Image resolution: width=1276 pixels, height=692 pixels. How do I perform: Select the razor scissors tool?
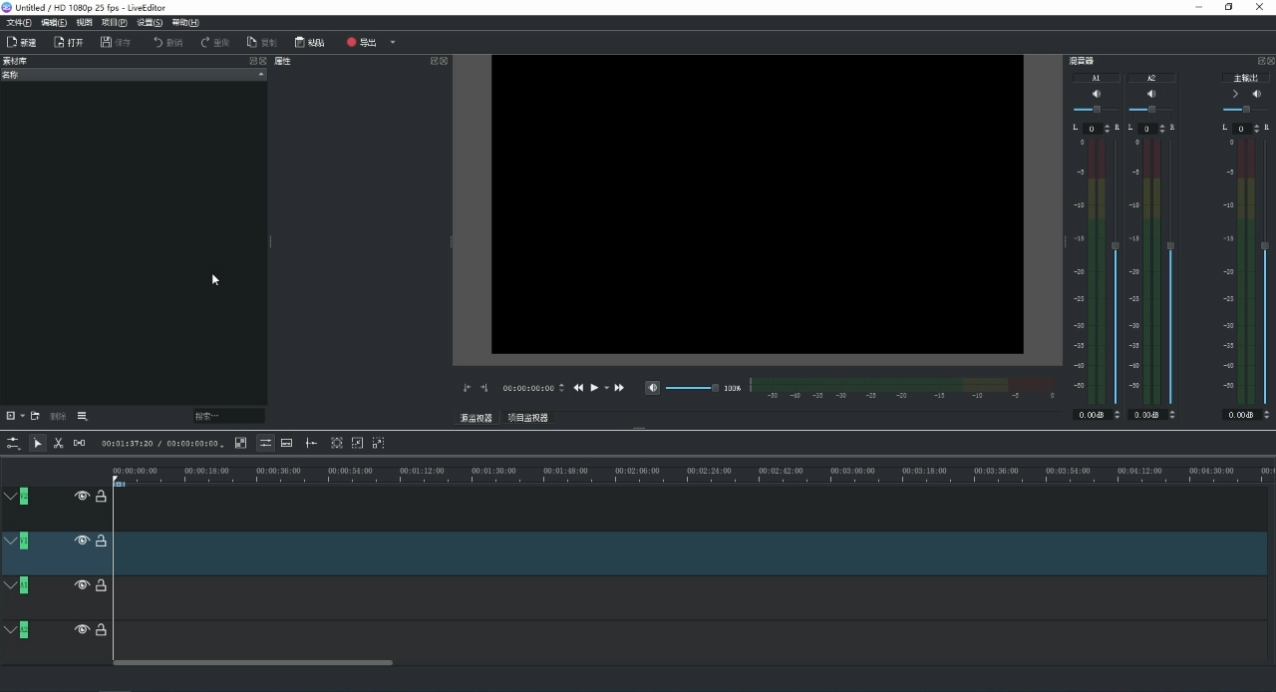click(59, 443)
